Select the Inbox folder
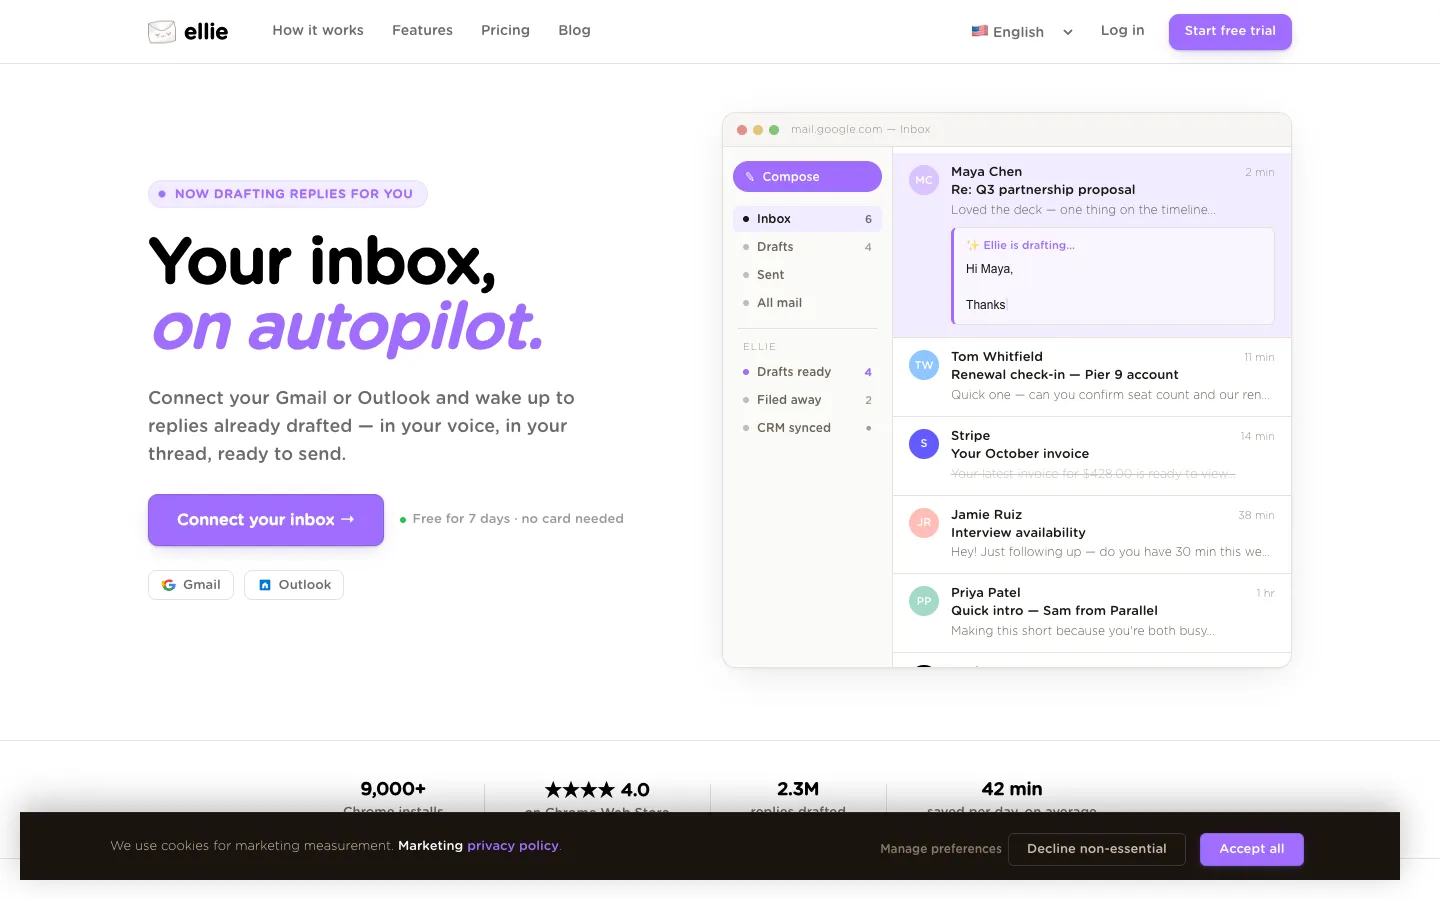 pyautogui.click(x=807, y=219)
